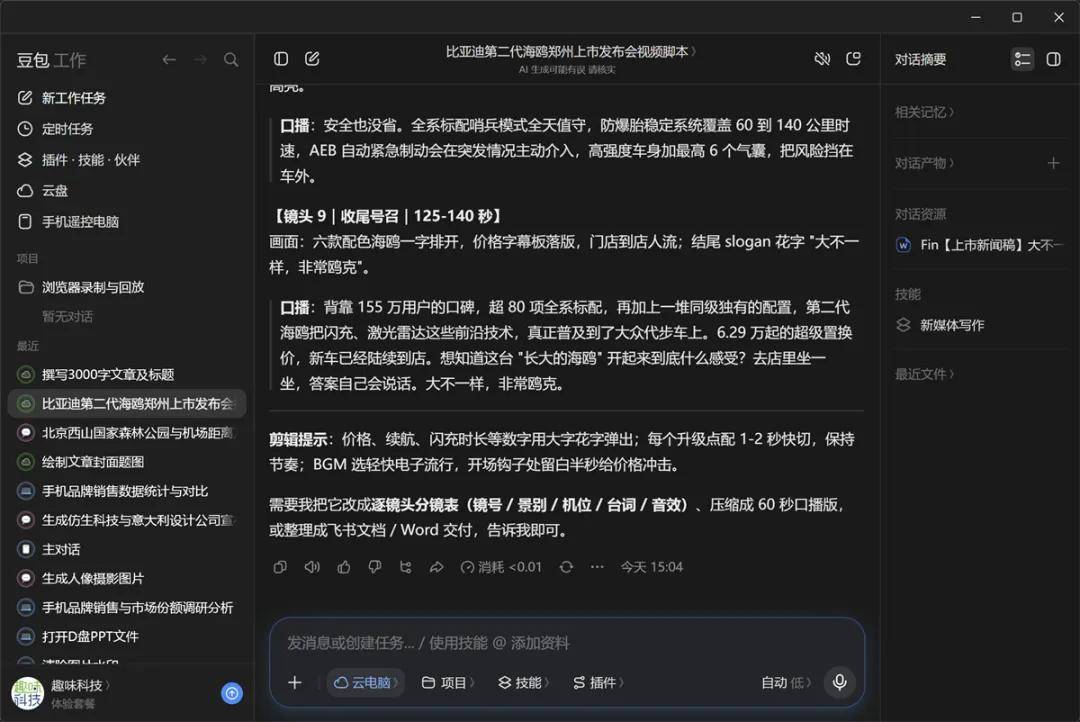The height and width of the screenshot is (722, 1080).
Task: Open chat 打开D盘PPT文件
Action: tap(127, 637)
